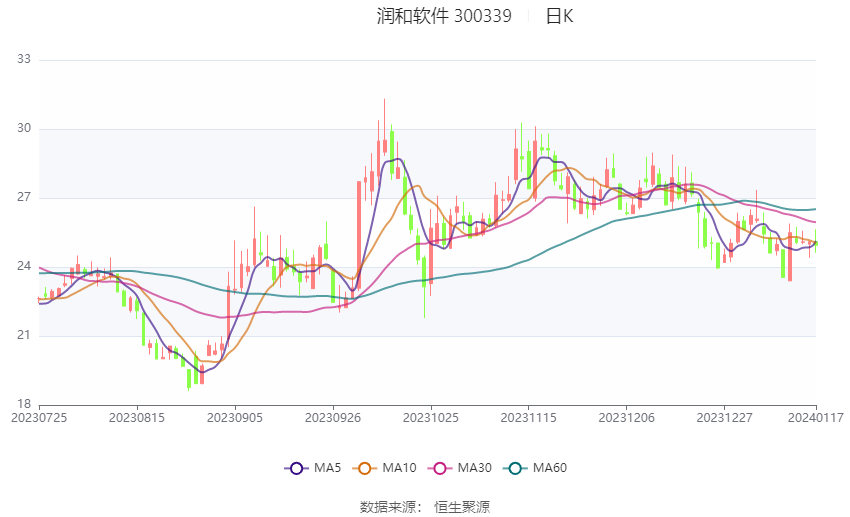Screen dimensions: 850x517
Task: Click the 20231227 x-axis date label
Action: pos(725,418)
